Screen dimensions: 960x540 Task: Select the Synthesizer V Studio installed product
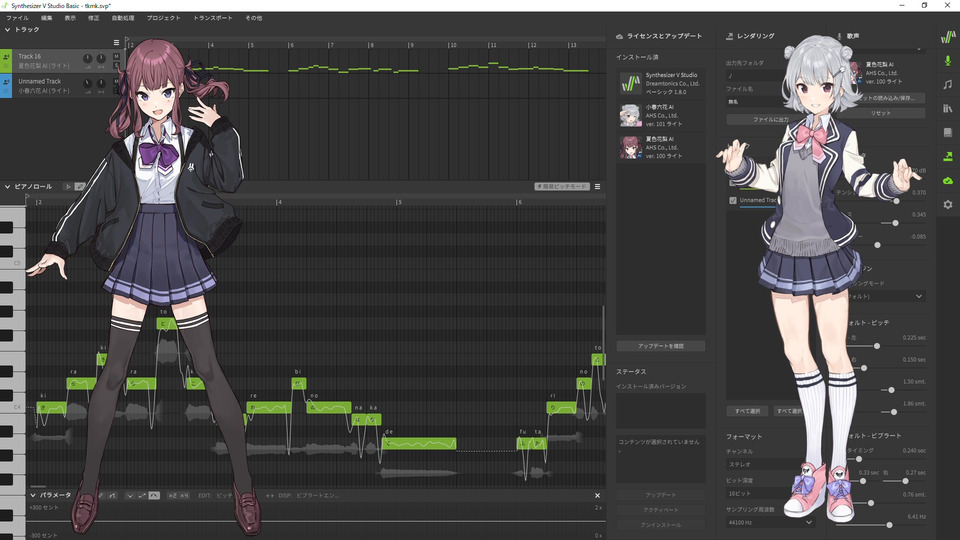coord(661,83)
